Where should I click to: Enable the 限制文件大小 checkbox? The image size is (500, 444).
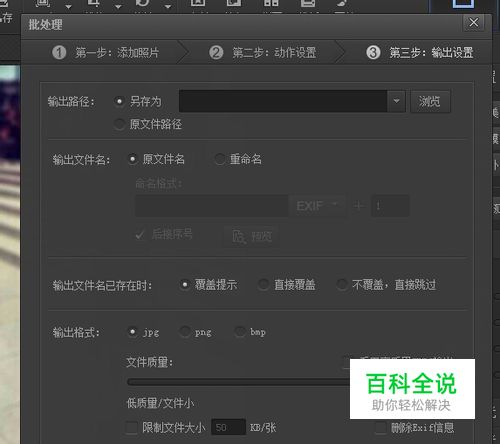[x=131, y=428]
